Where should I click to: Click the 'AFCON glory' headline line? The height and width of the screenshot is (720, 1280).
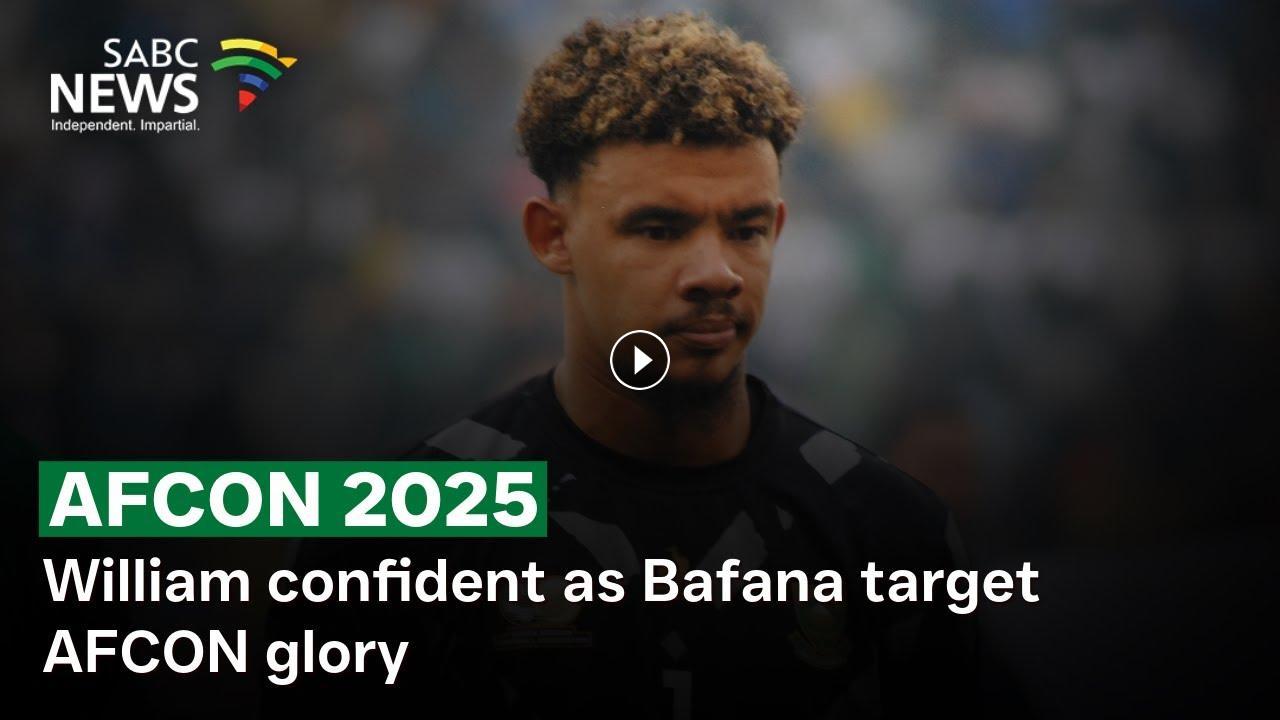click(225, 654)
